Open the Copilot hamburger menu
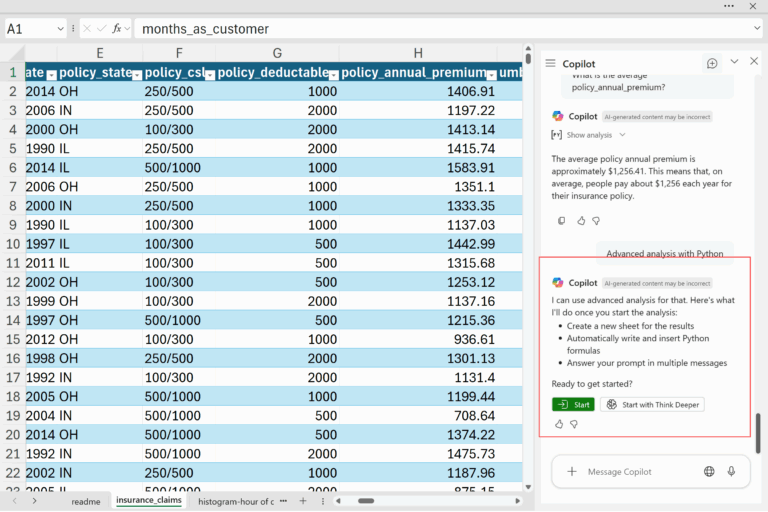This screenshot has height=512, width=768. pyautogui.click(x=550, y=63)
